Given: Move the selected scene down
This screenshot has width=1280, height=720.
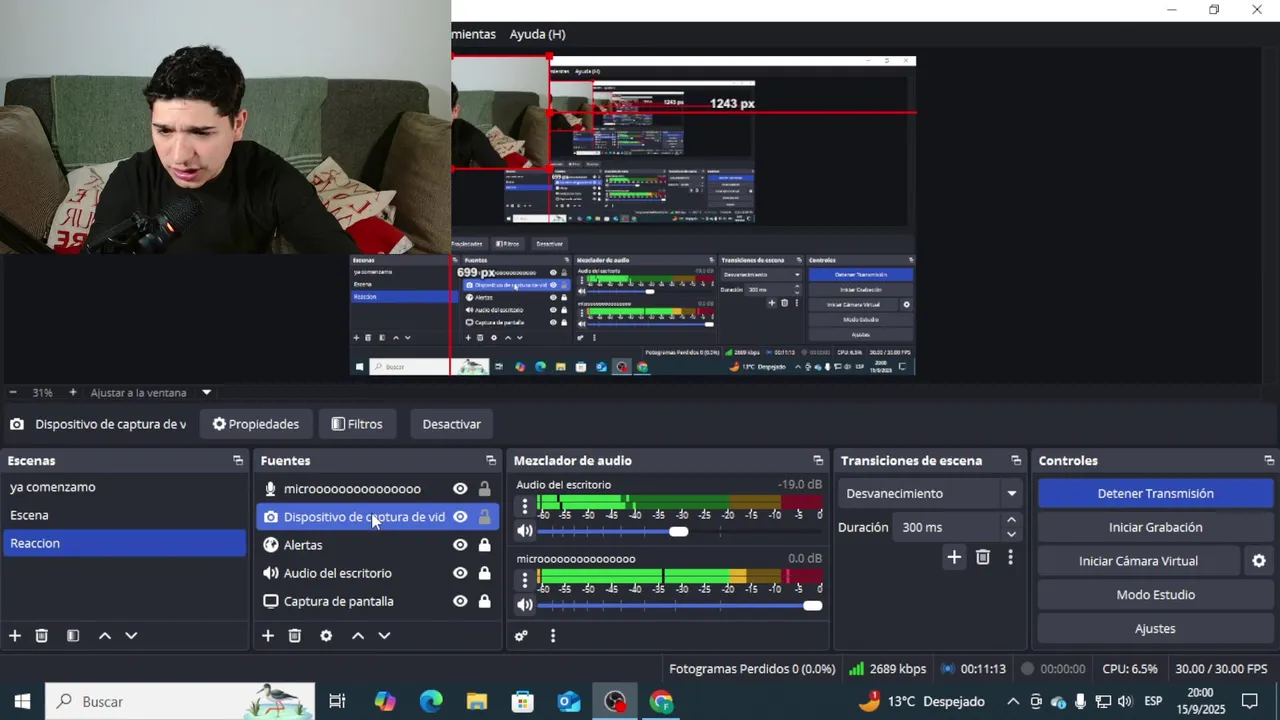Looking at the screenshot, I should (x=131, y=636).
